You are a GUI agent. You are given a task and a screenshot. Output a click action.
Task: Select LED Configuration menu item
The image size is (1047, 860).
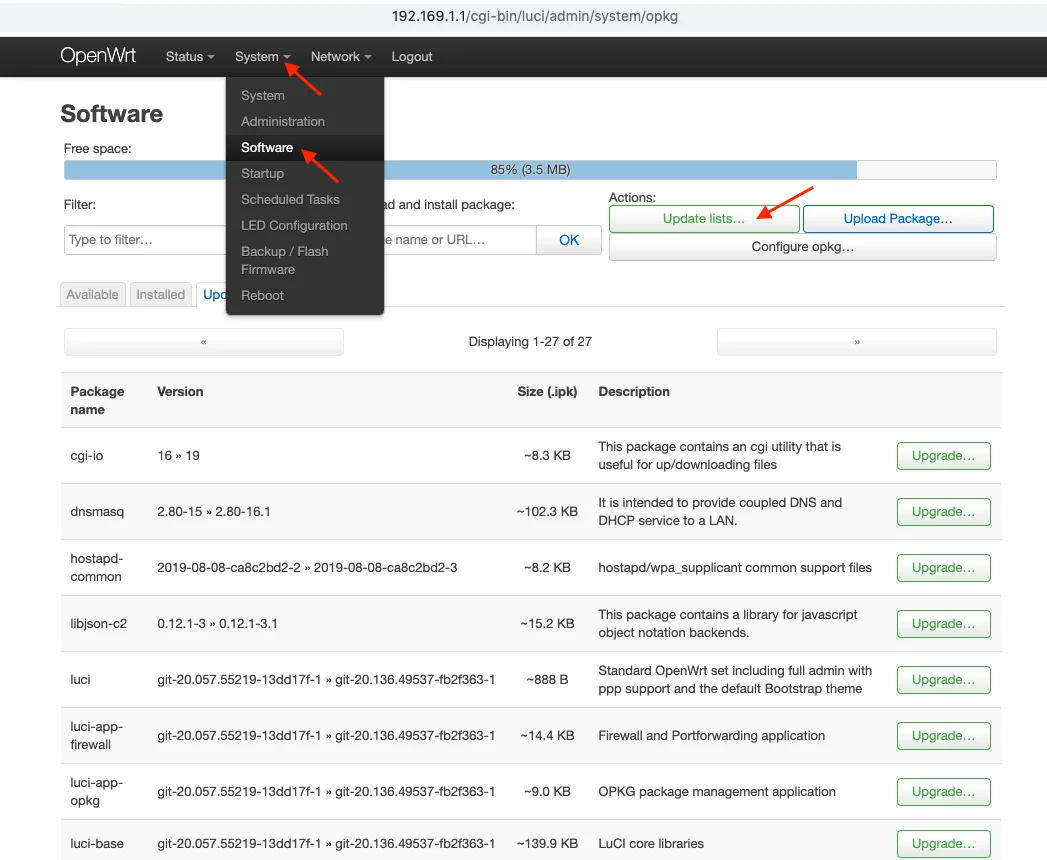pos(294,225)
